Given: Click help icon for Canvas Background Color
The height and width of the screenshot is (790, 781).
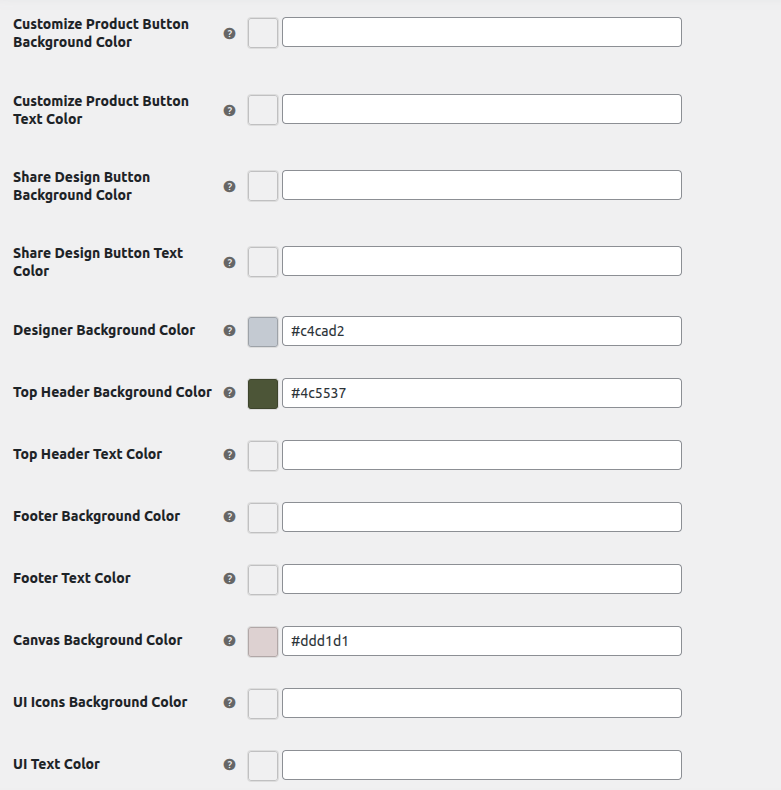Looking at the screenshot, I should point(229,640).
